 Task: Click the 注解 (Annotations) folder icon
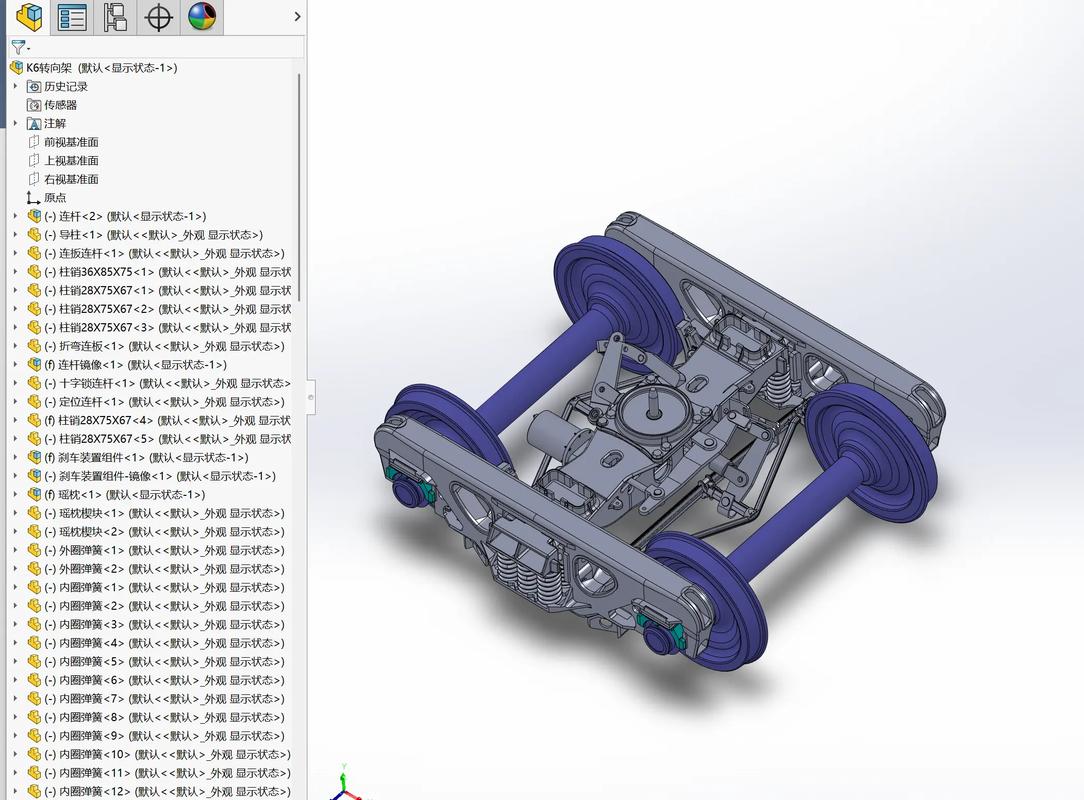(34, 123)
